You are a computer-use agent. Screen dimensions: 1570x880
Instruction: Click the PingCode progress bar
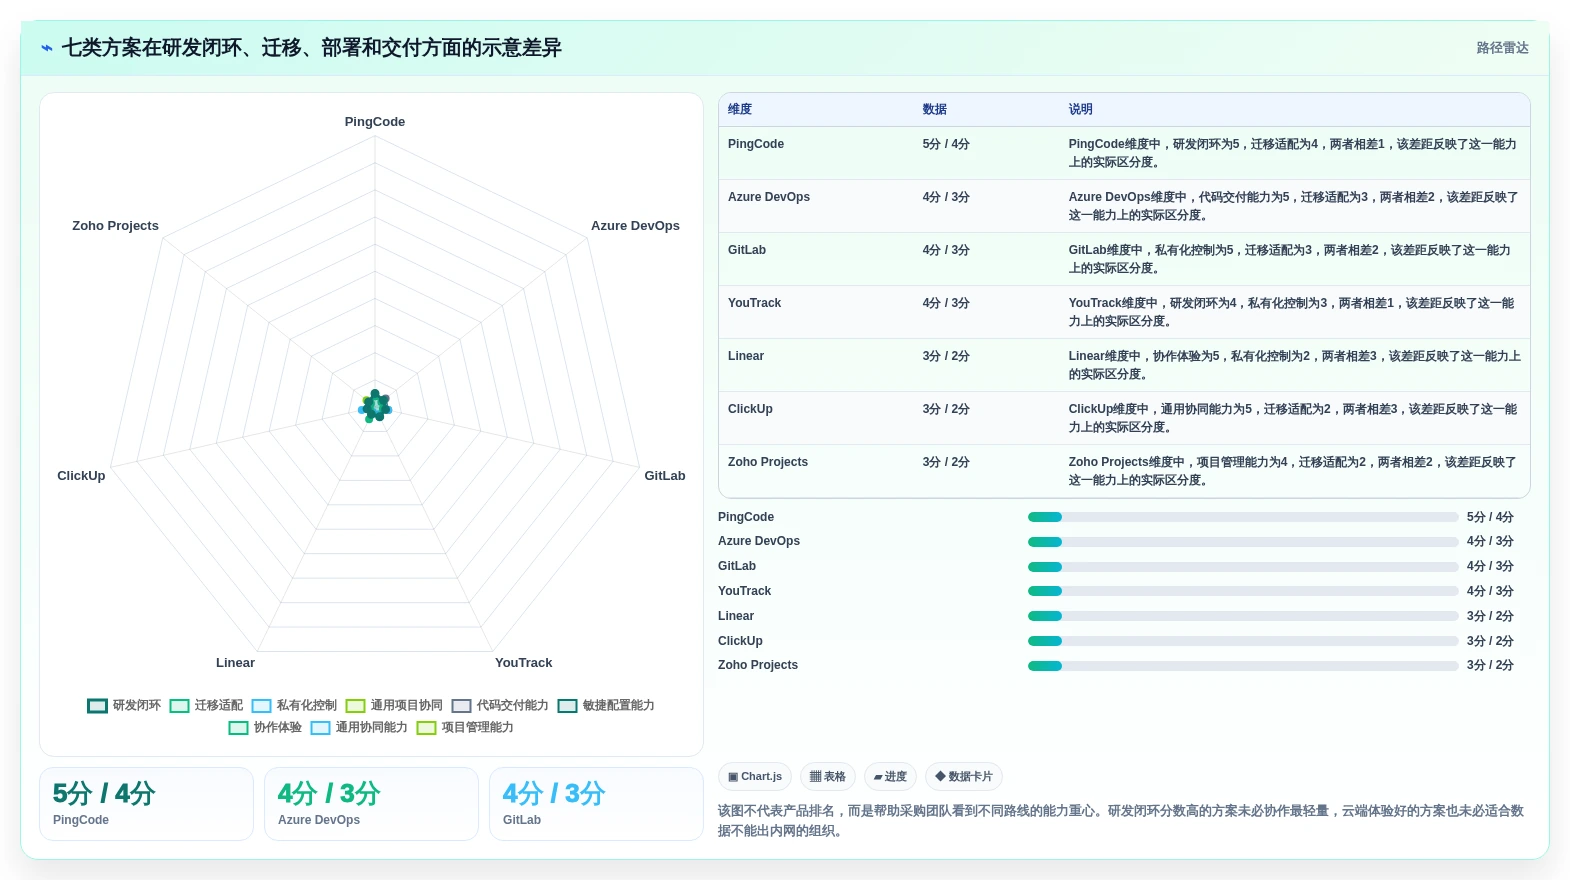(x=1243, y=517)
